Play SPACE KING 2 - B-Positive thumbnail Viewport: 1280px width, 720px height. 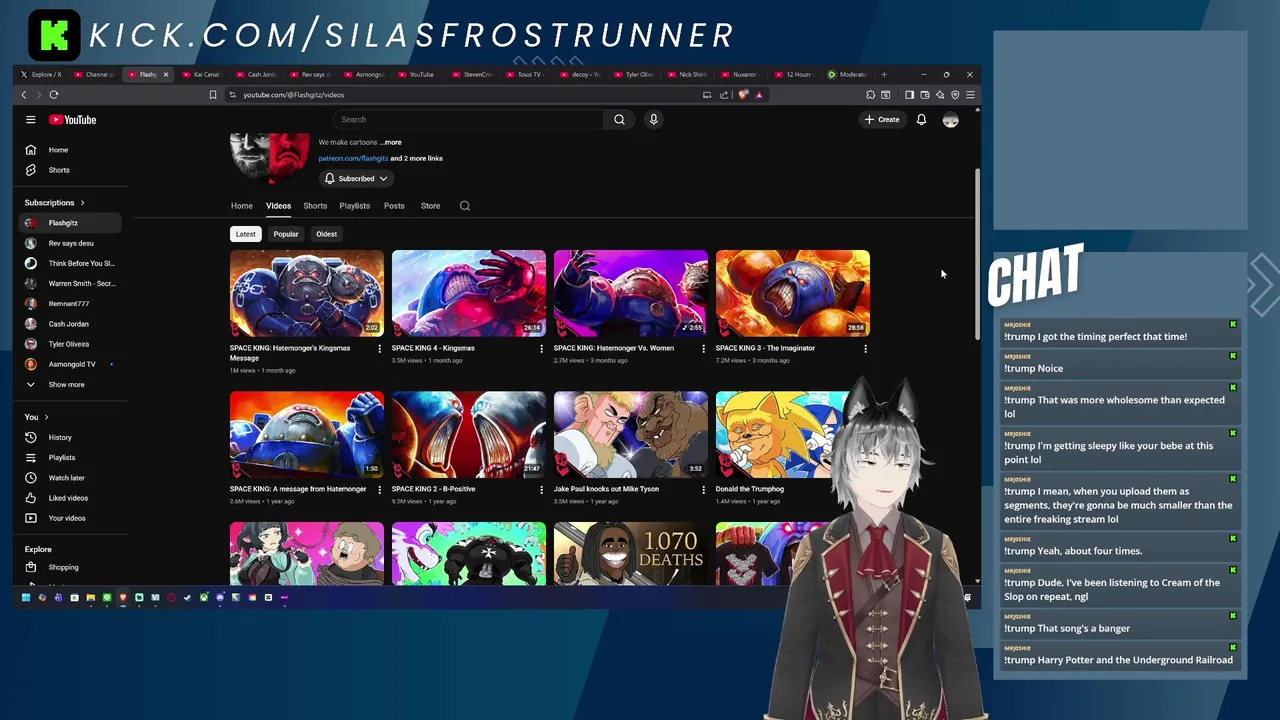tap(469, 434)
